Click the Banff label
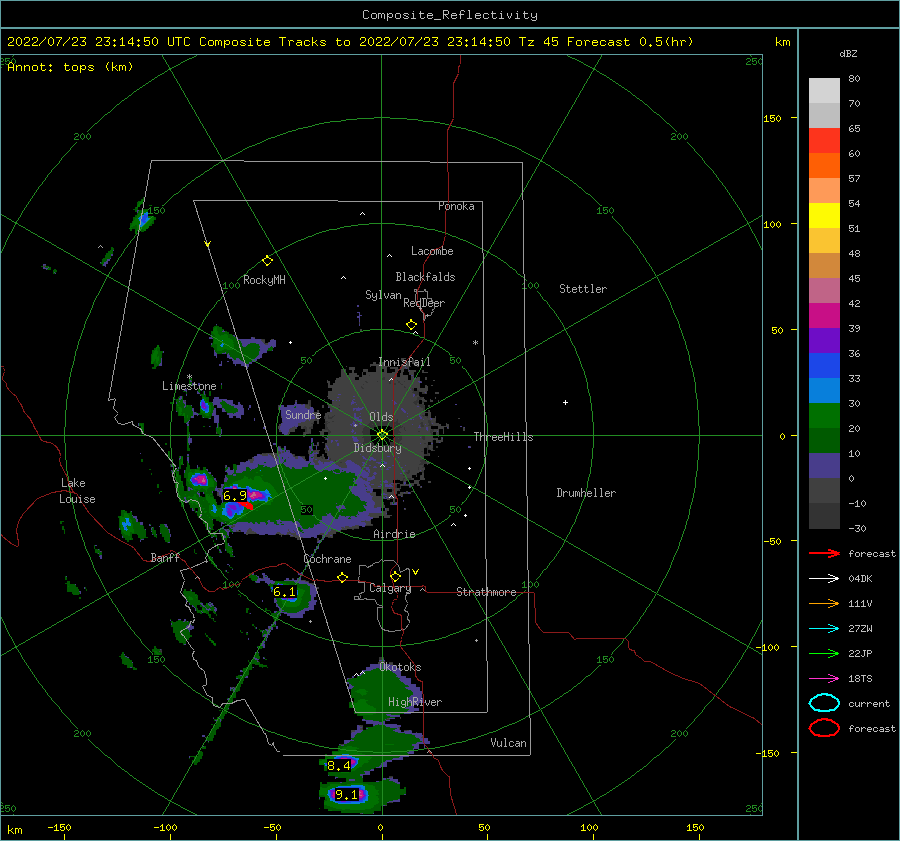The image size is (900, 841). (x=165, y=557)
